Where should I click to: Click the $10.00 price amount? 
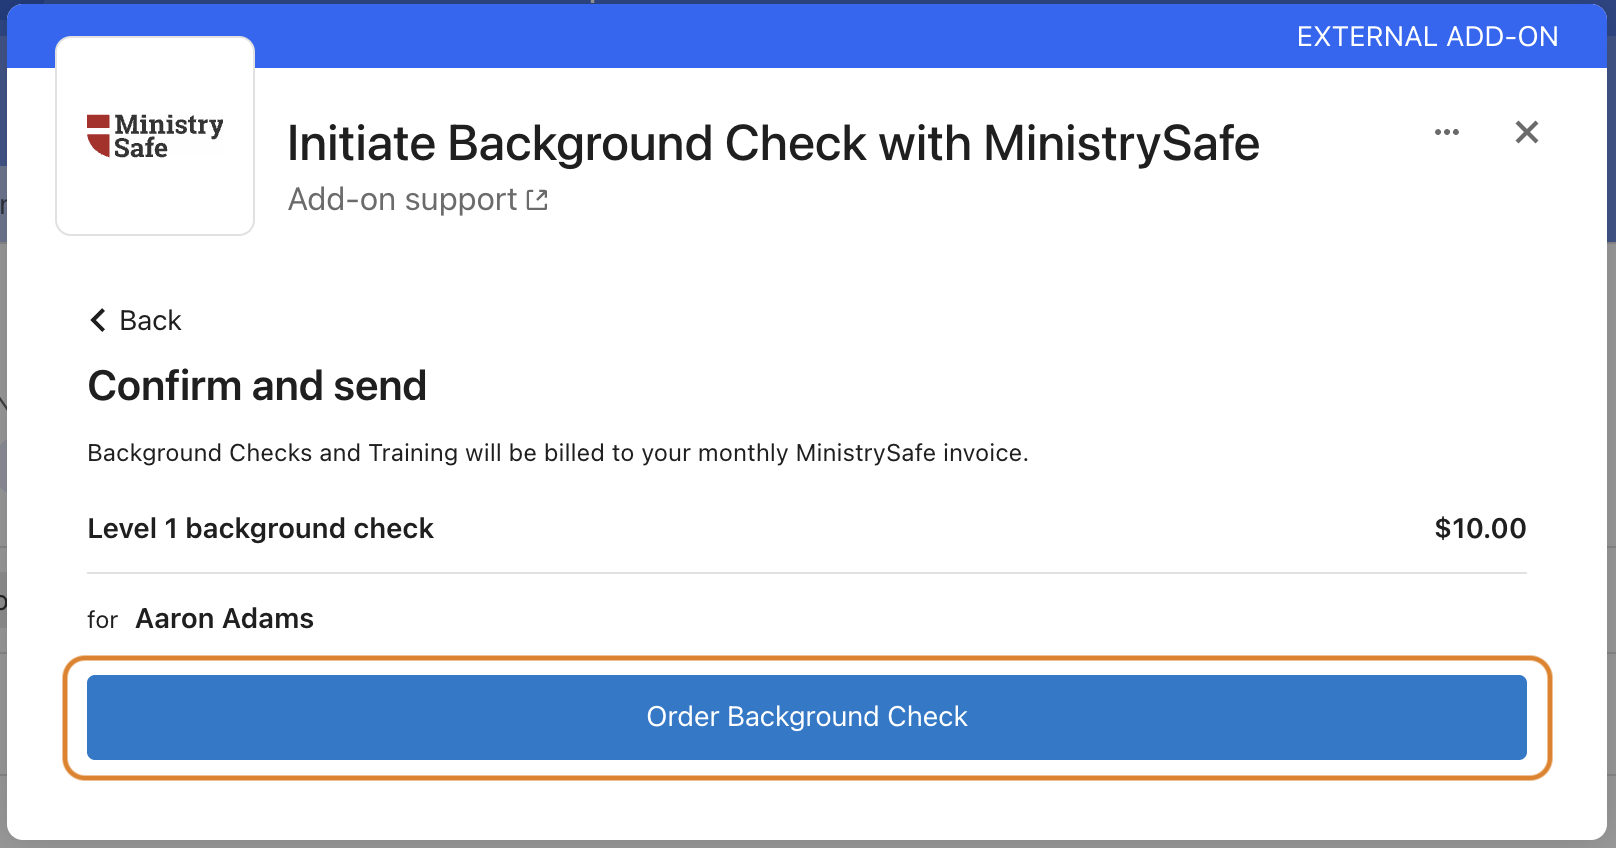tap(1480, 528)
